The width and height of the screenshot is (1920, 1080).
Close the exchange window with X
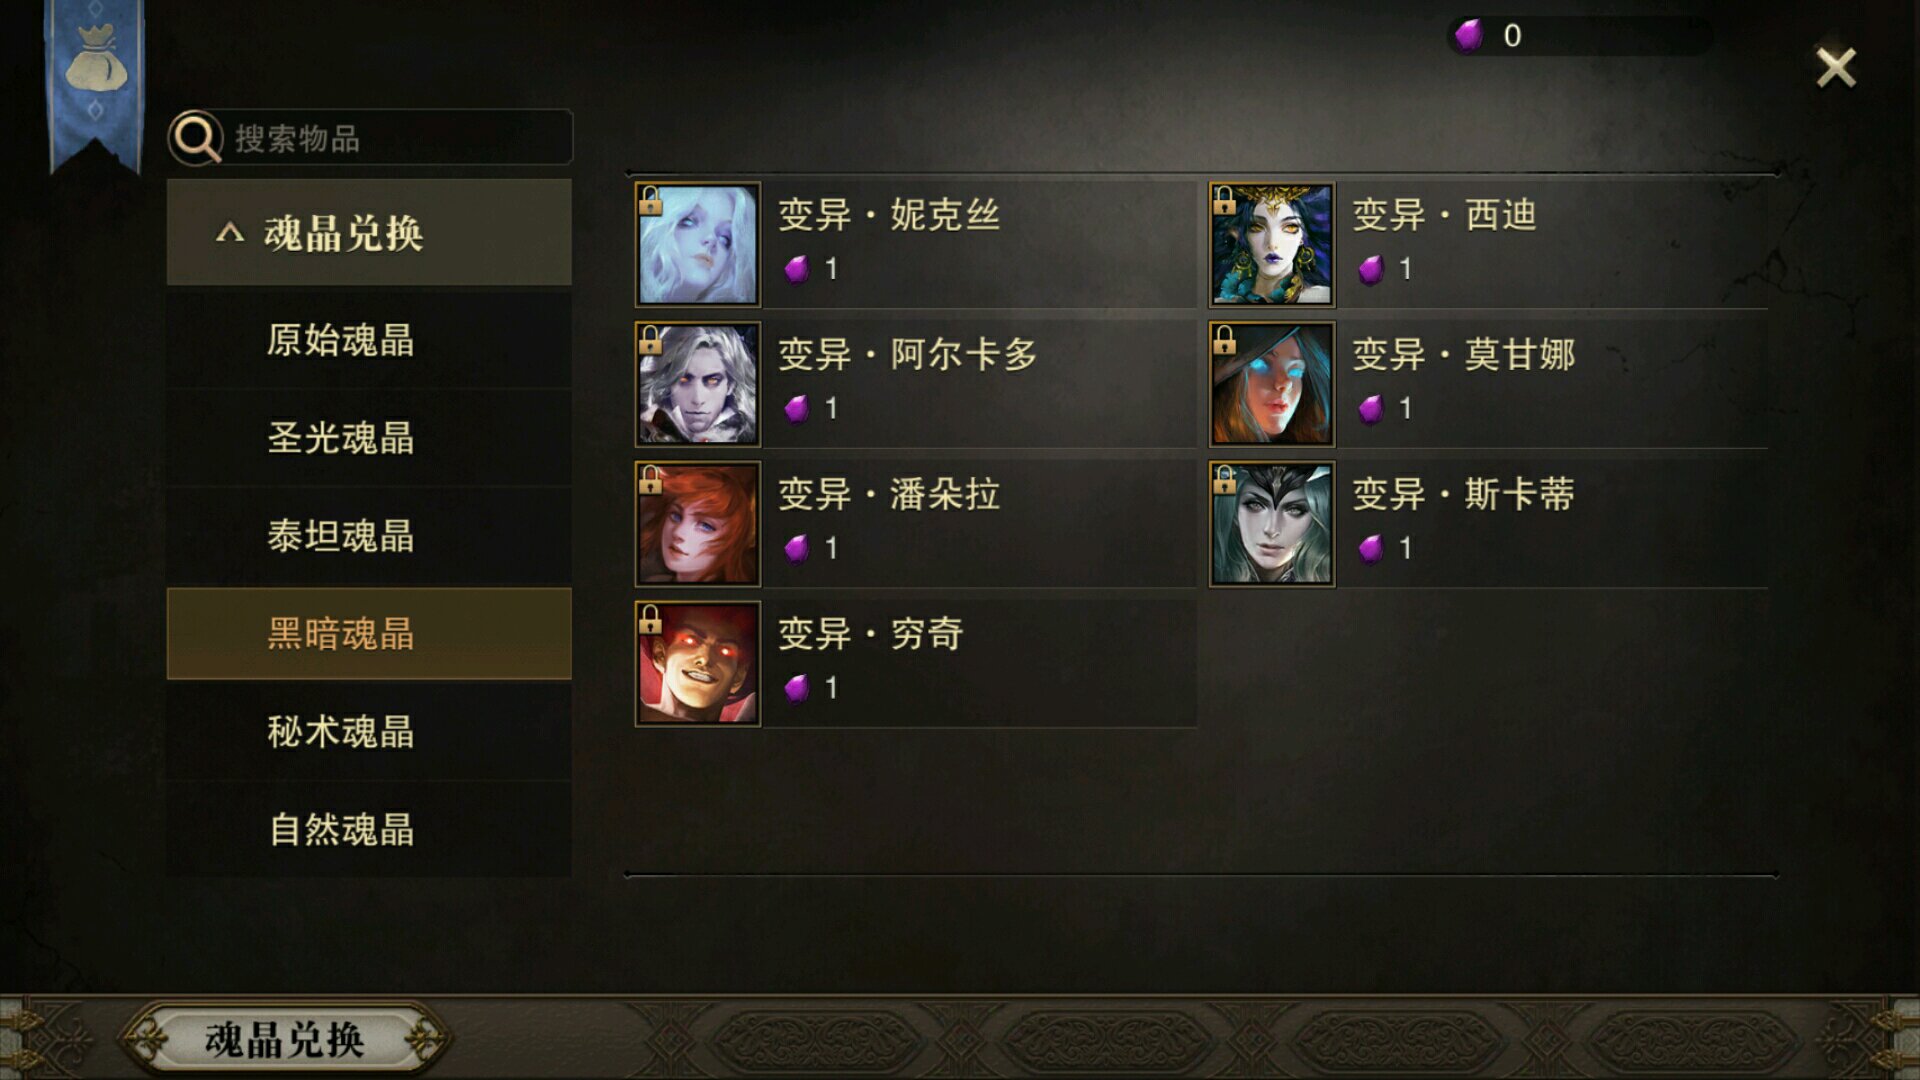1836,68
